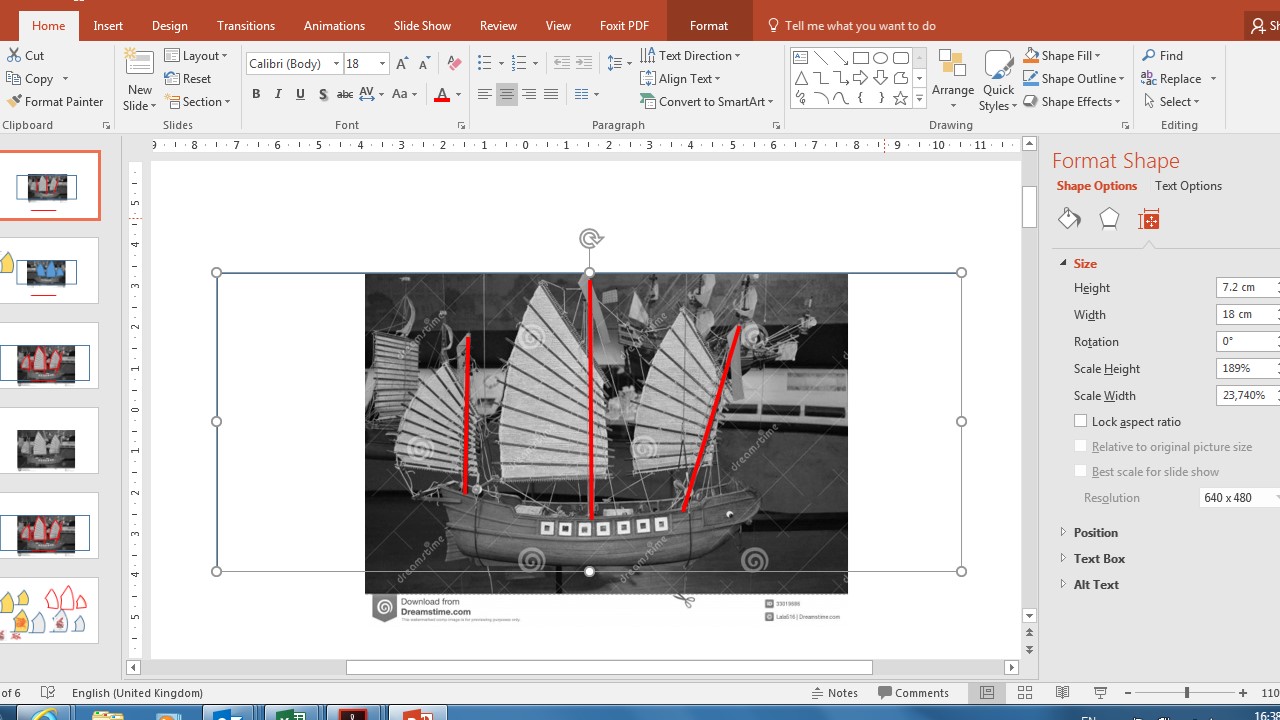1280x720 pixels.
Task: Adjust the zoom slider handle
Action: pos(1187,693)
